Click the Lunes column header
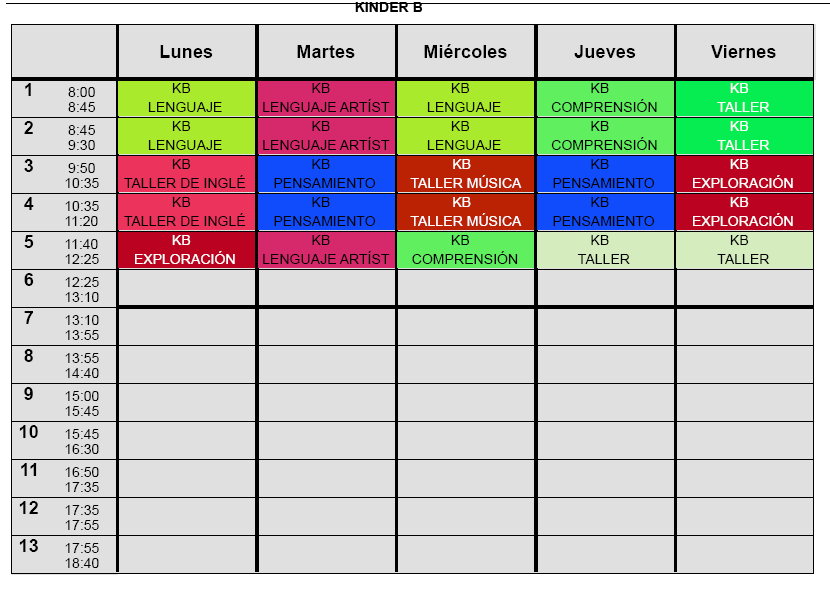 tap(186, 52)
